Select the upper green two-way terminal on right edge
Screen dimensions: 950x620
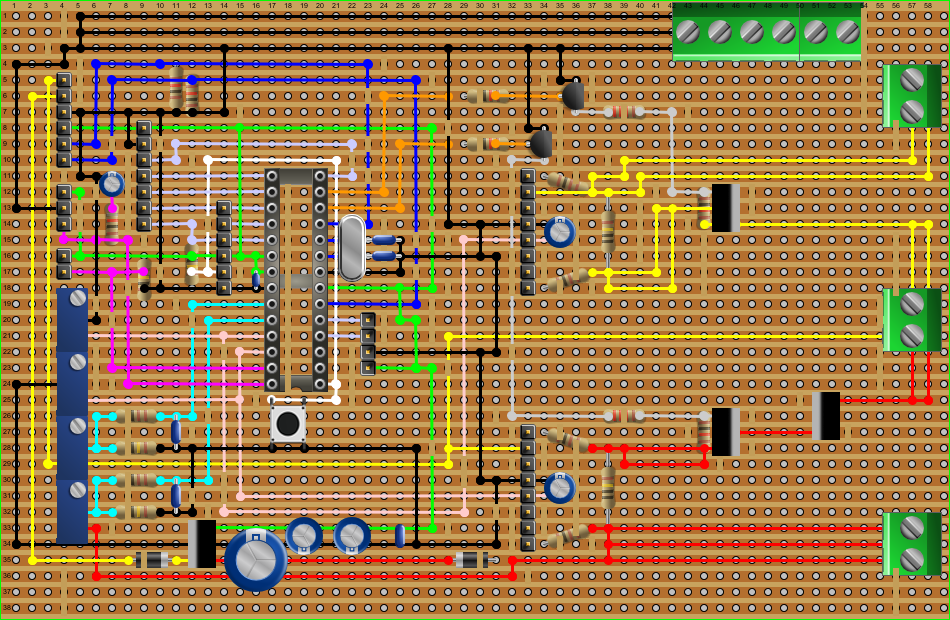tap(911, 96)
